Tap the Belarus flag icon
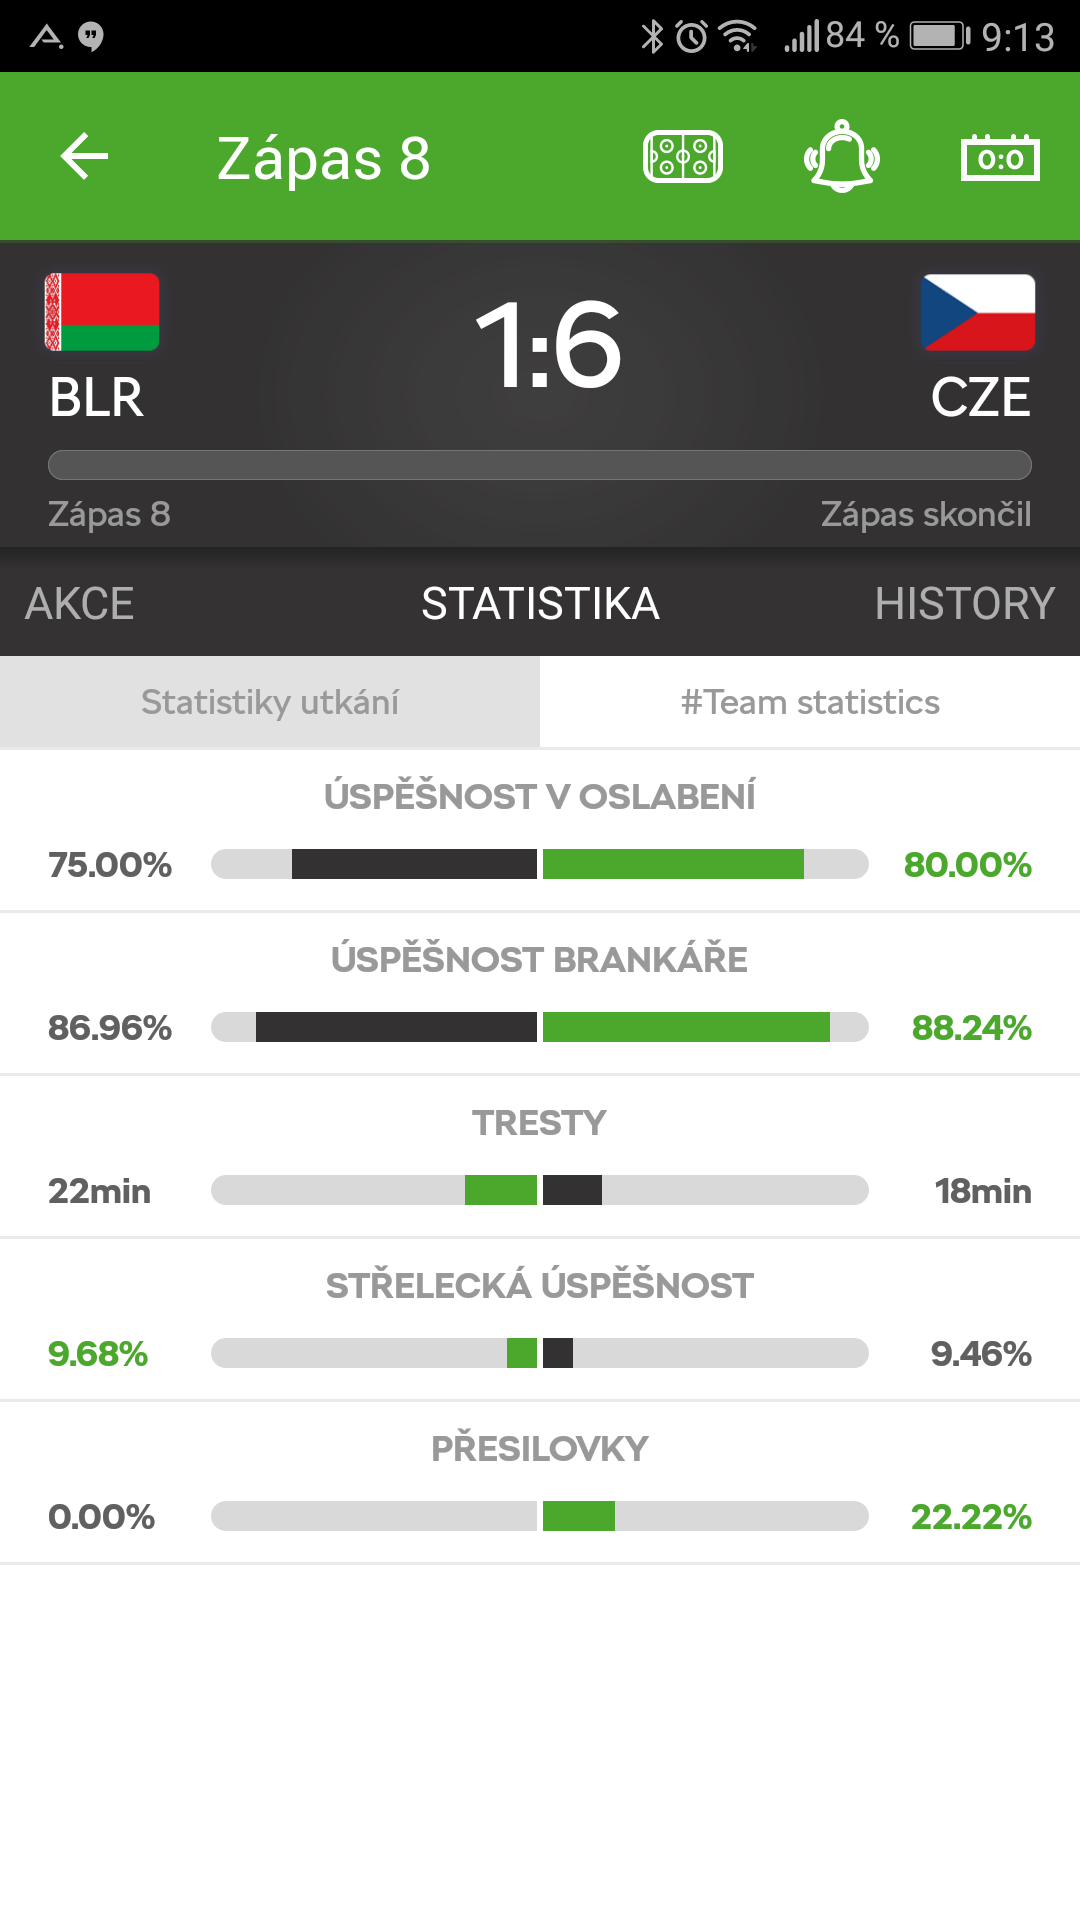The width and height of the screenshot is (1080, 1920). coord(102,312)
